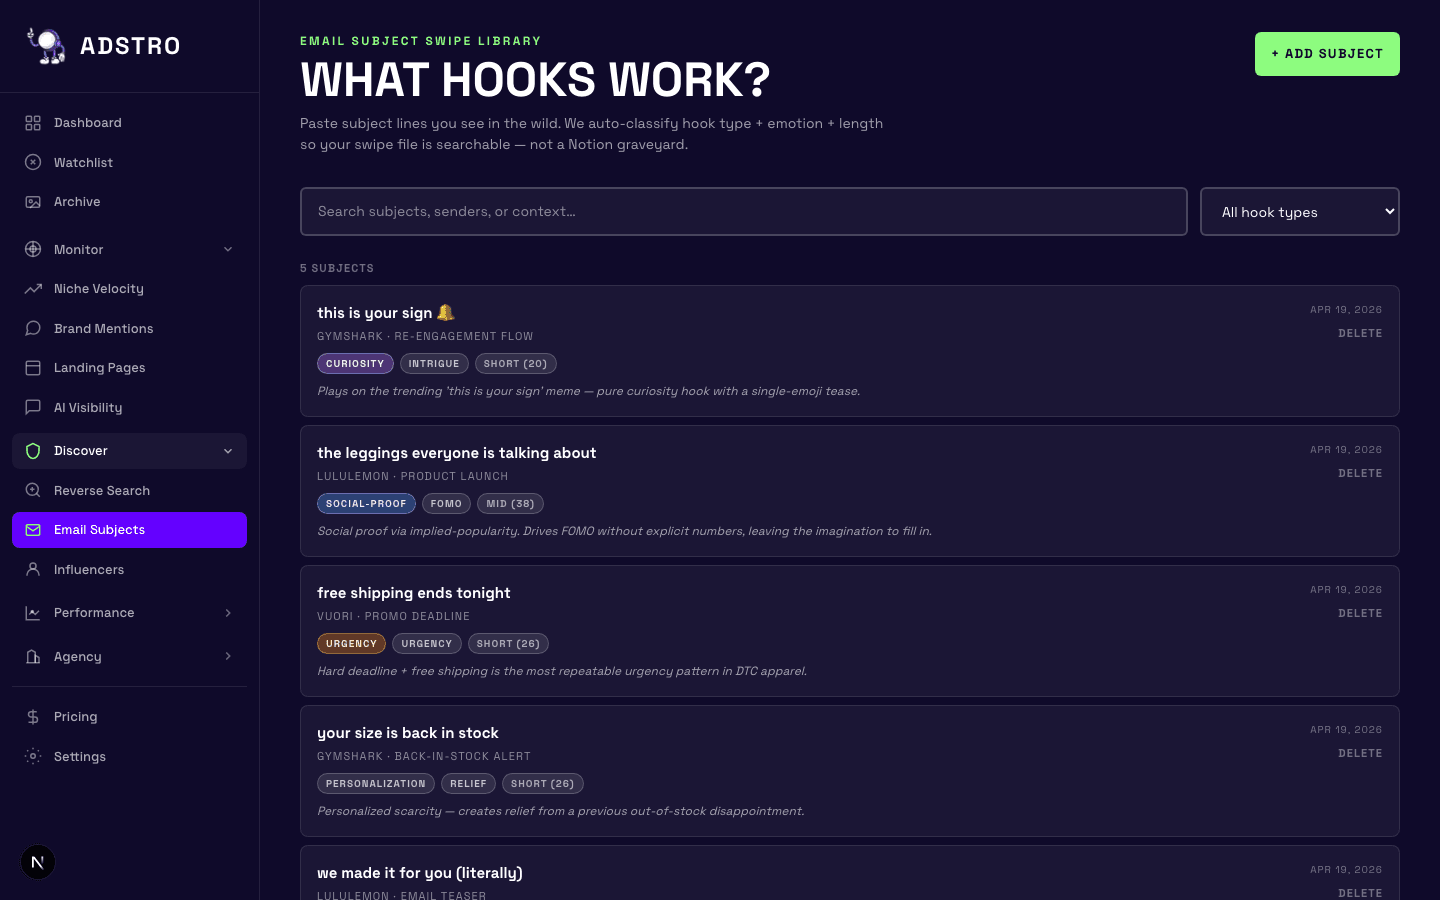Screen dimensions: 1440x900
Task: Open Settings via the gear icon
Action: (x=33, y=757)
